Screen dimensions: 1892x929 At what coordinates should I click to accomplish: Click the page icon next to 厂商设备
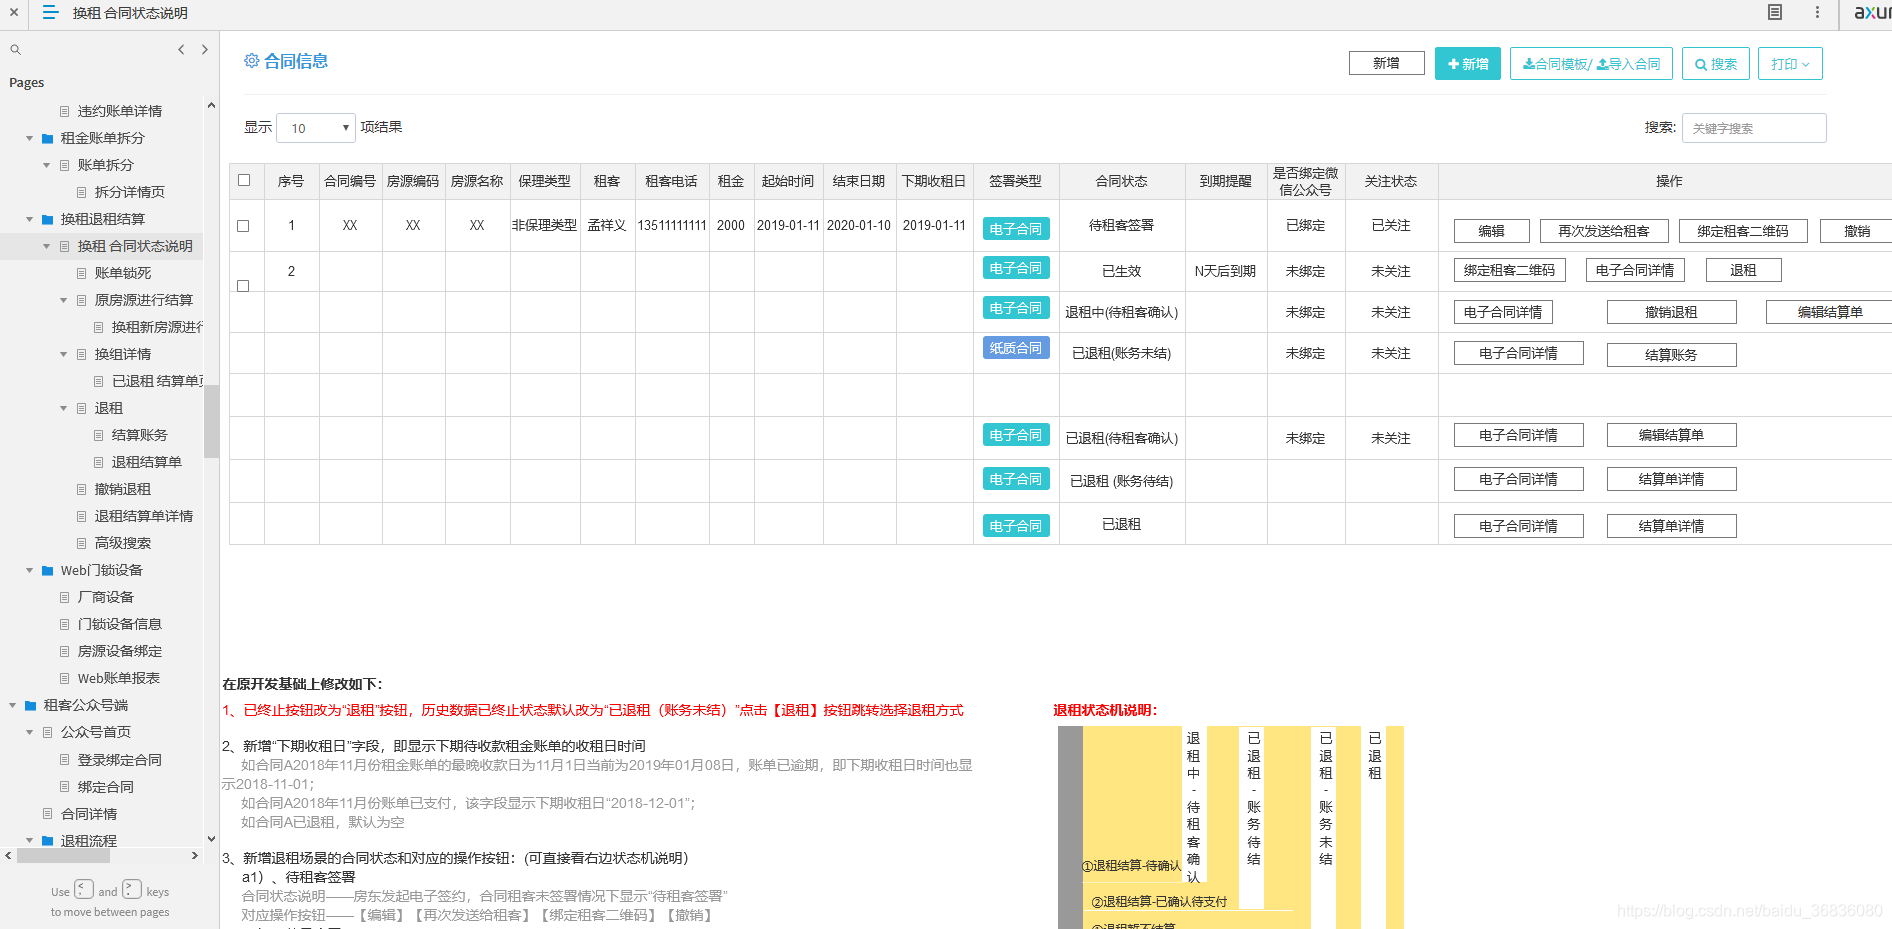pyautogui.click(x=65, y=597)
